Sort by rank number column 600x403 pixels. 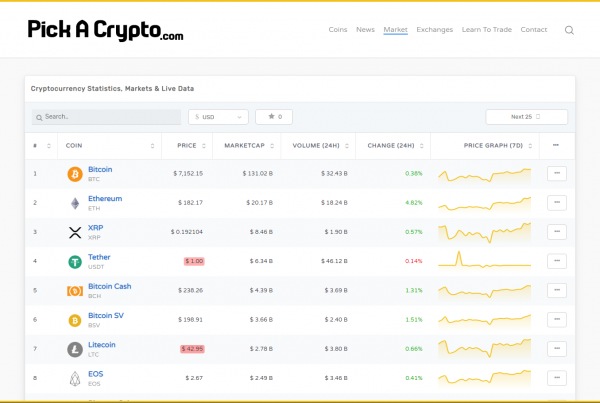click(41, 145)
